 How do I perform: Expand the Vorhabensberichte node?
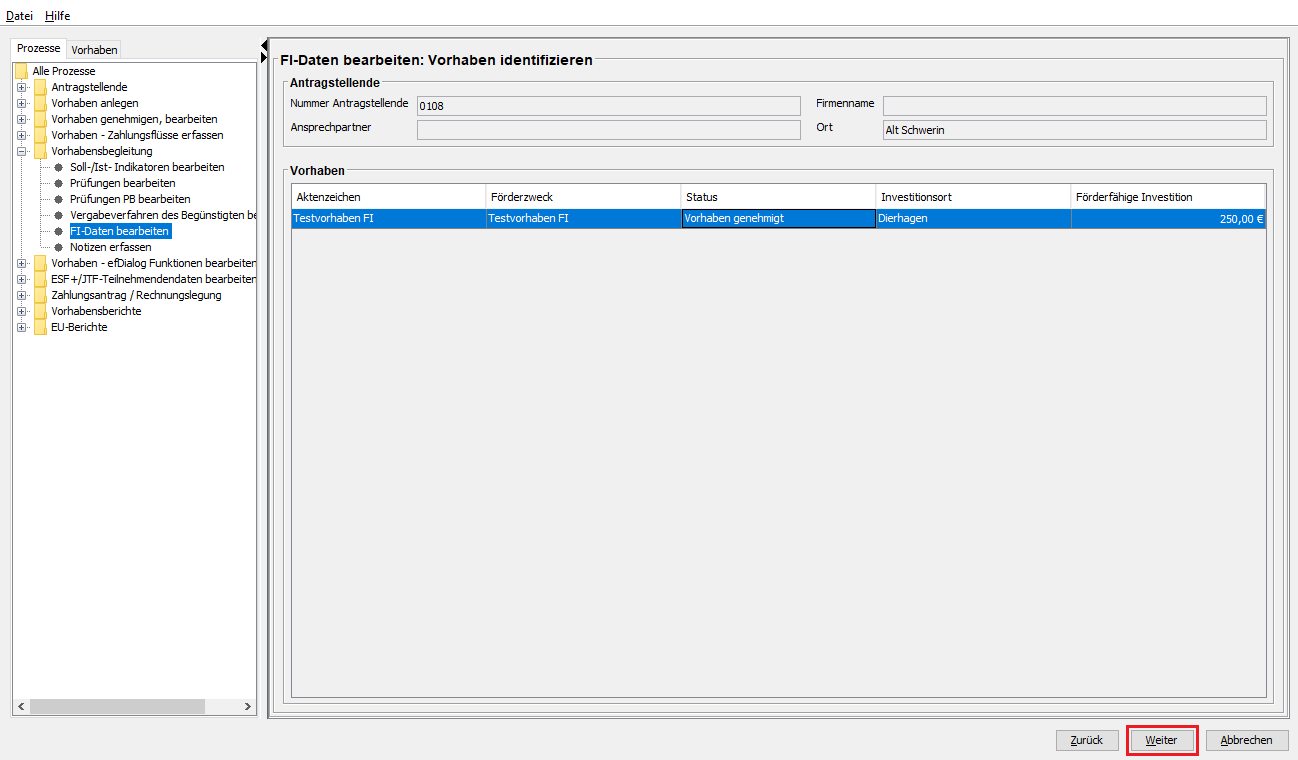pyautogui.click(x=21, y=311)
